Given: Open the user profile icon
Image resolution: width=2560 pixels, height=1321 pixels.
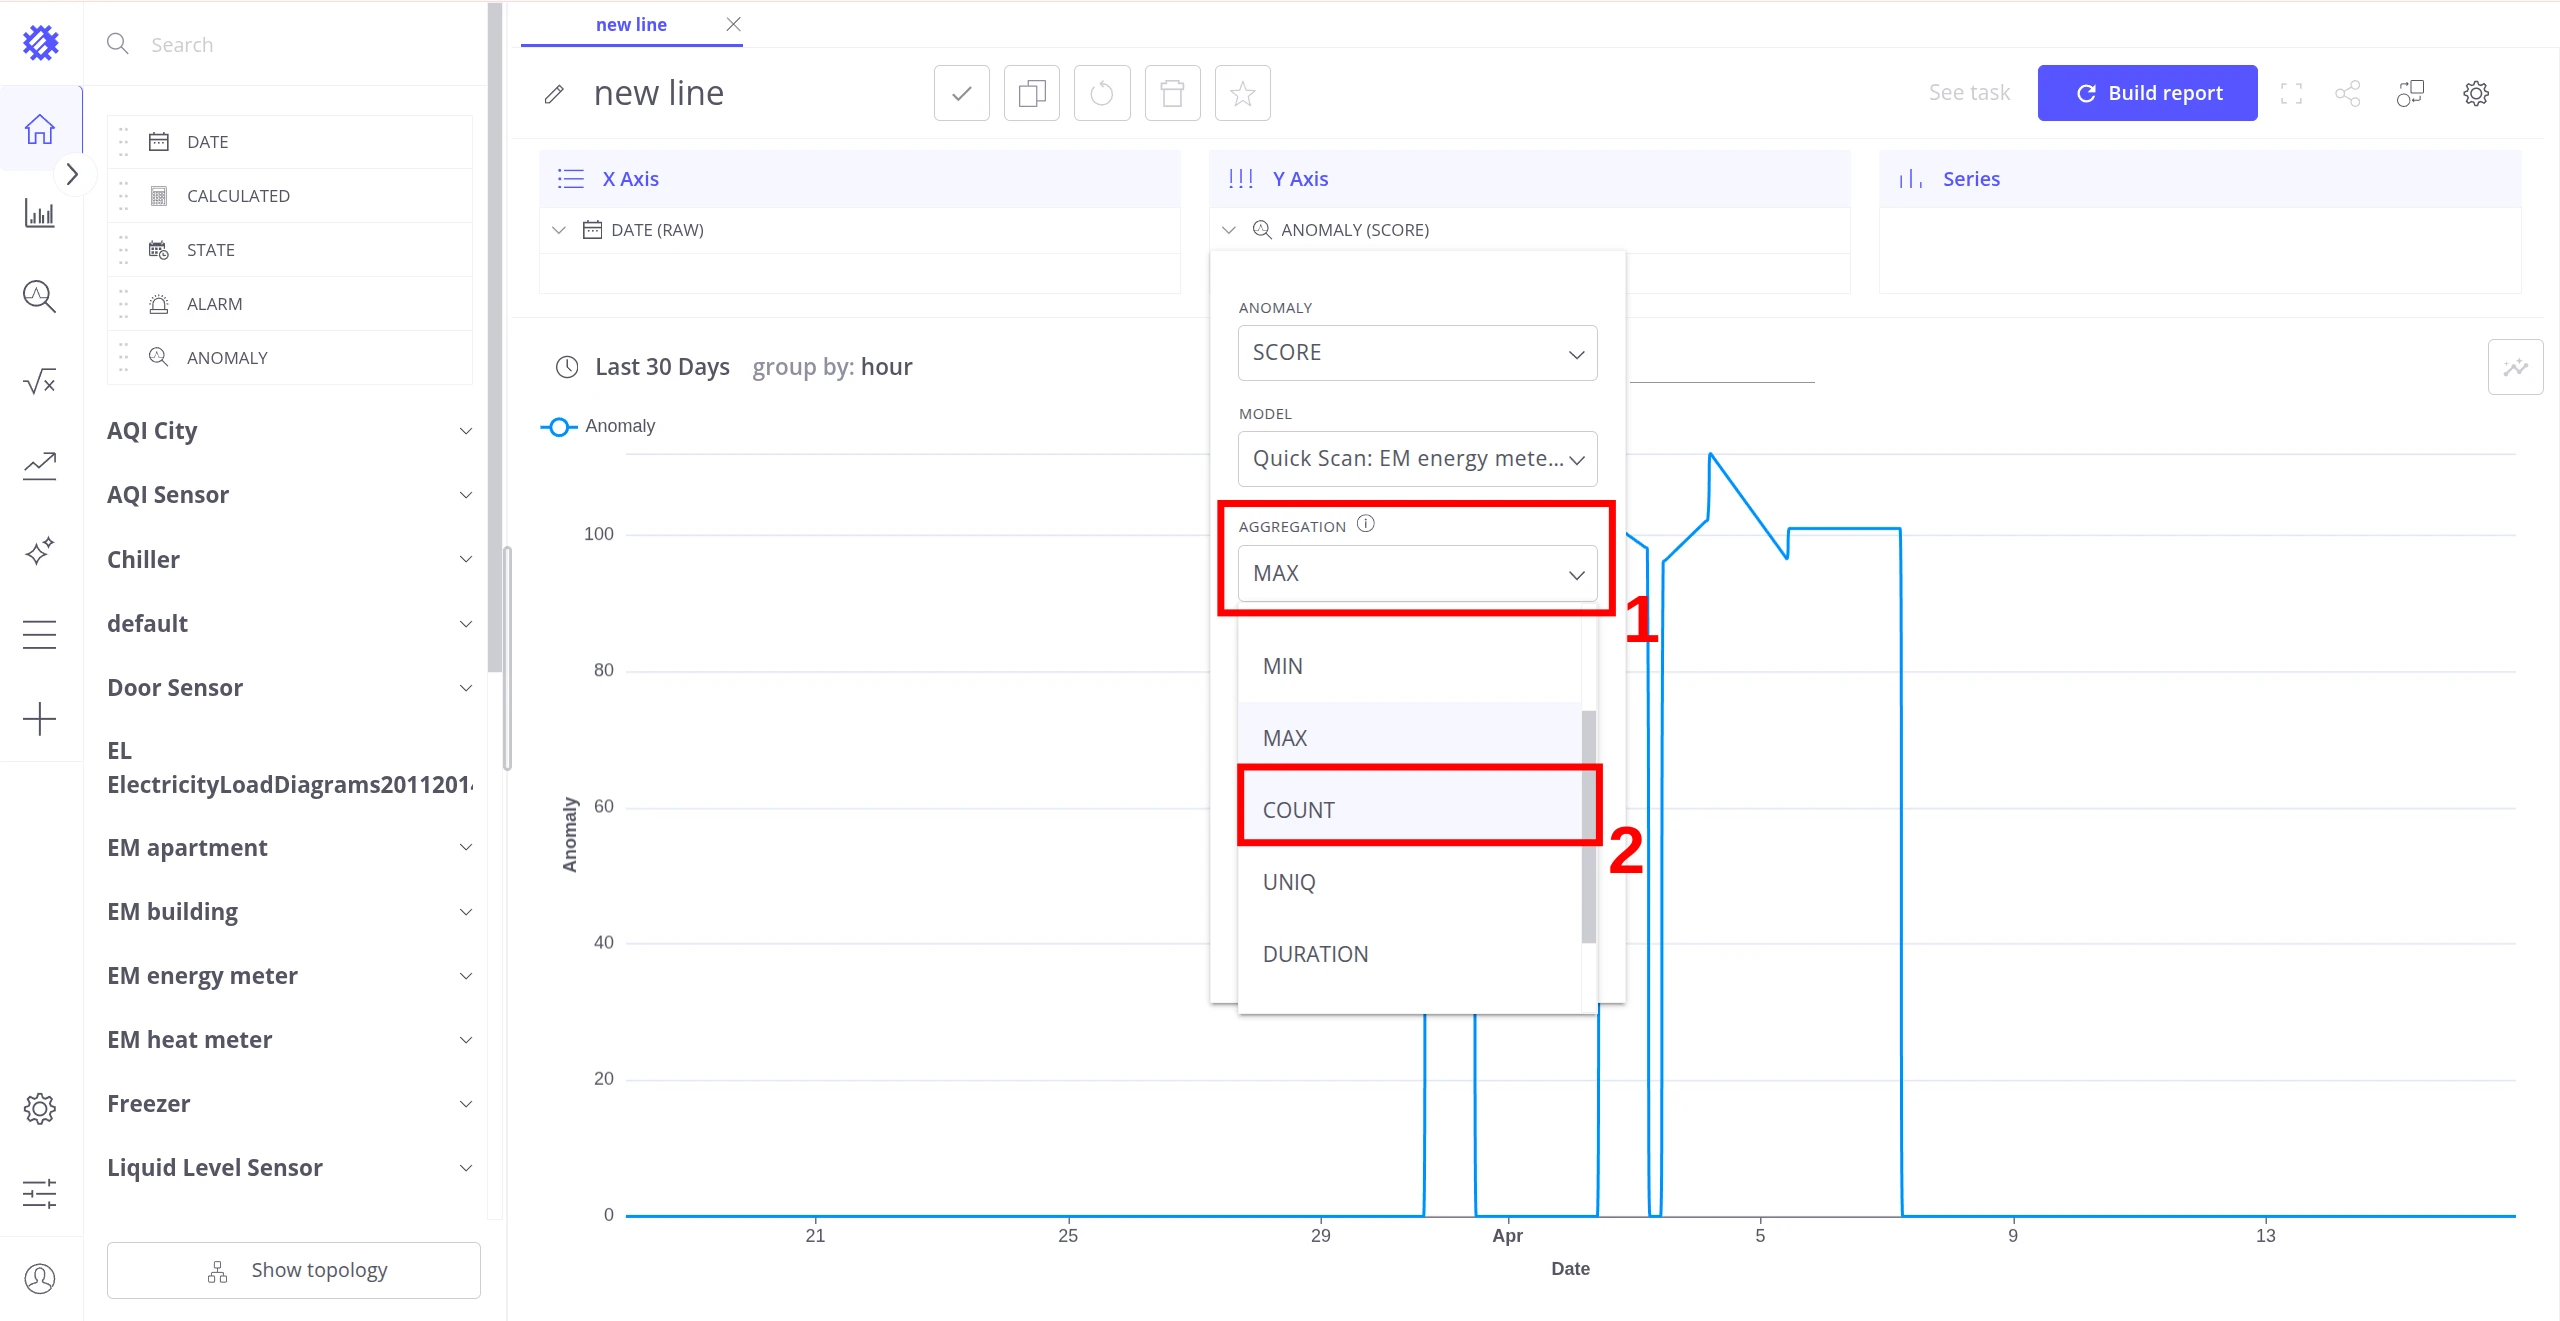Looking at the screenshot, I should [40, 1278].
